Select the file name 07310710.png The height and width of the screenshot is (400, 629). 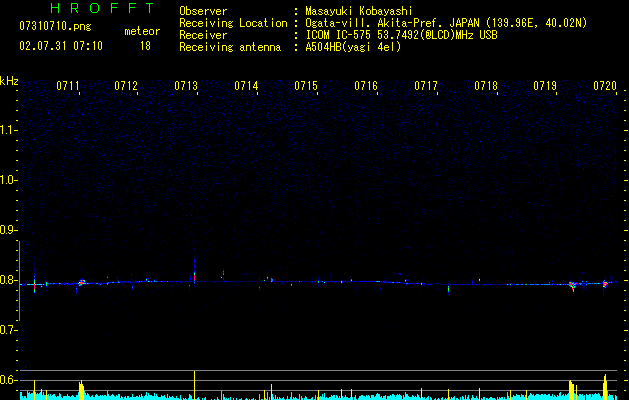(55, 26)
